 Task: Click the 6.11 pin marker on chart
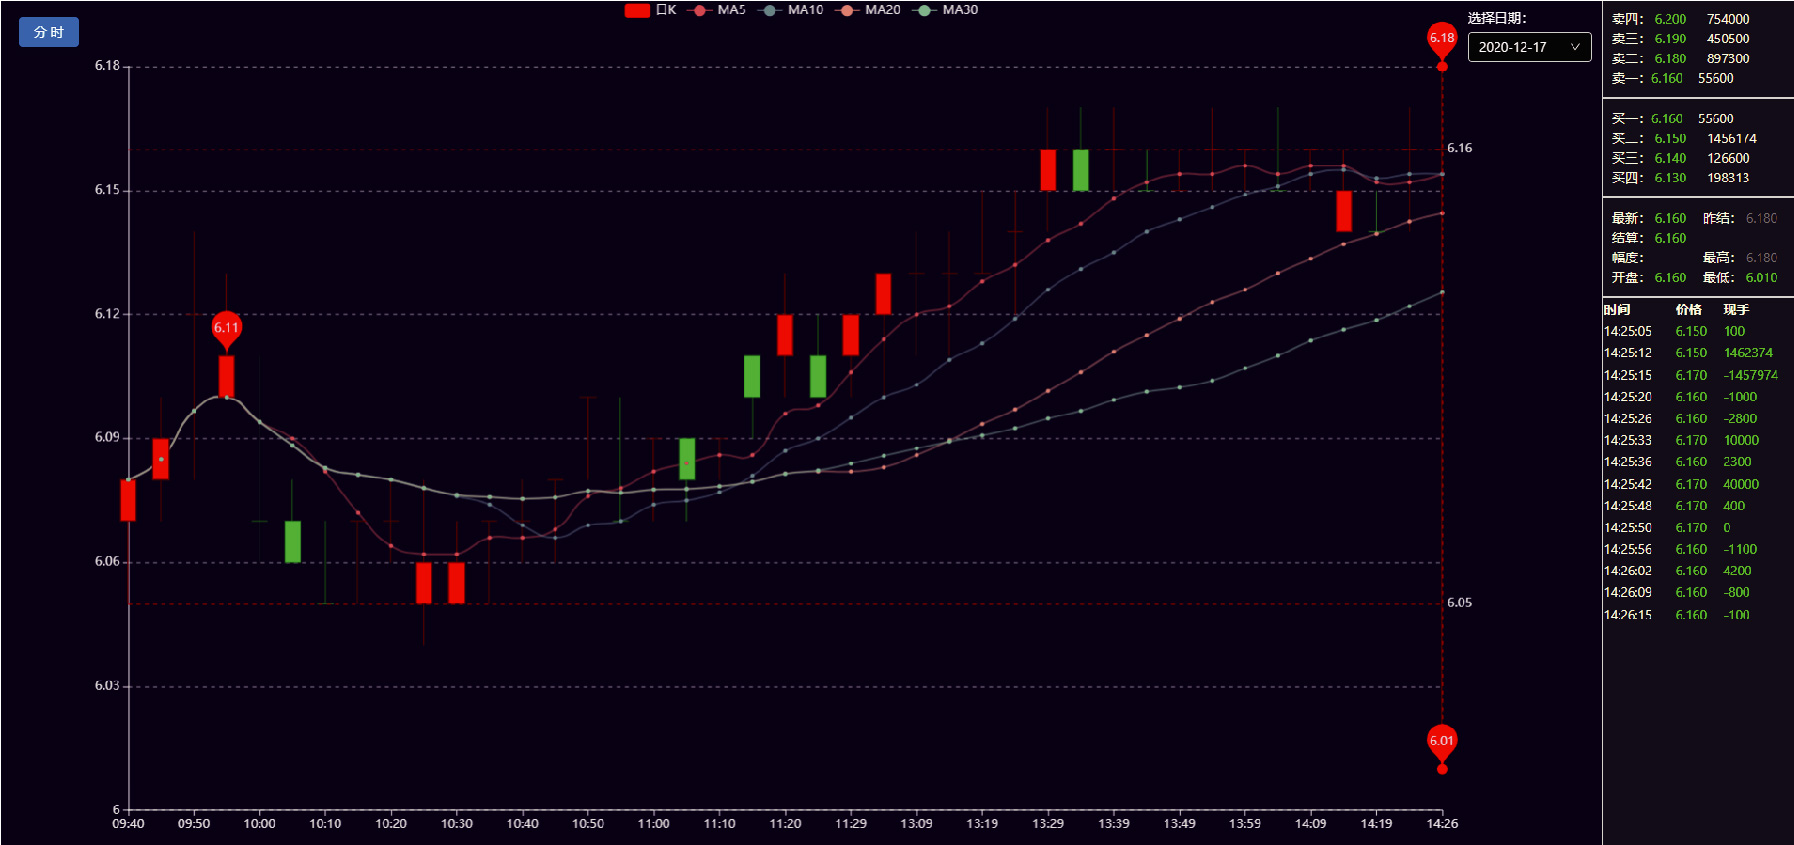pos(227,328)
